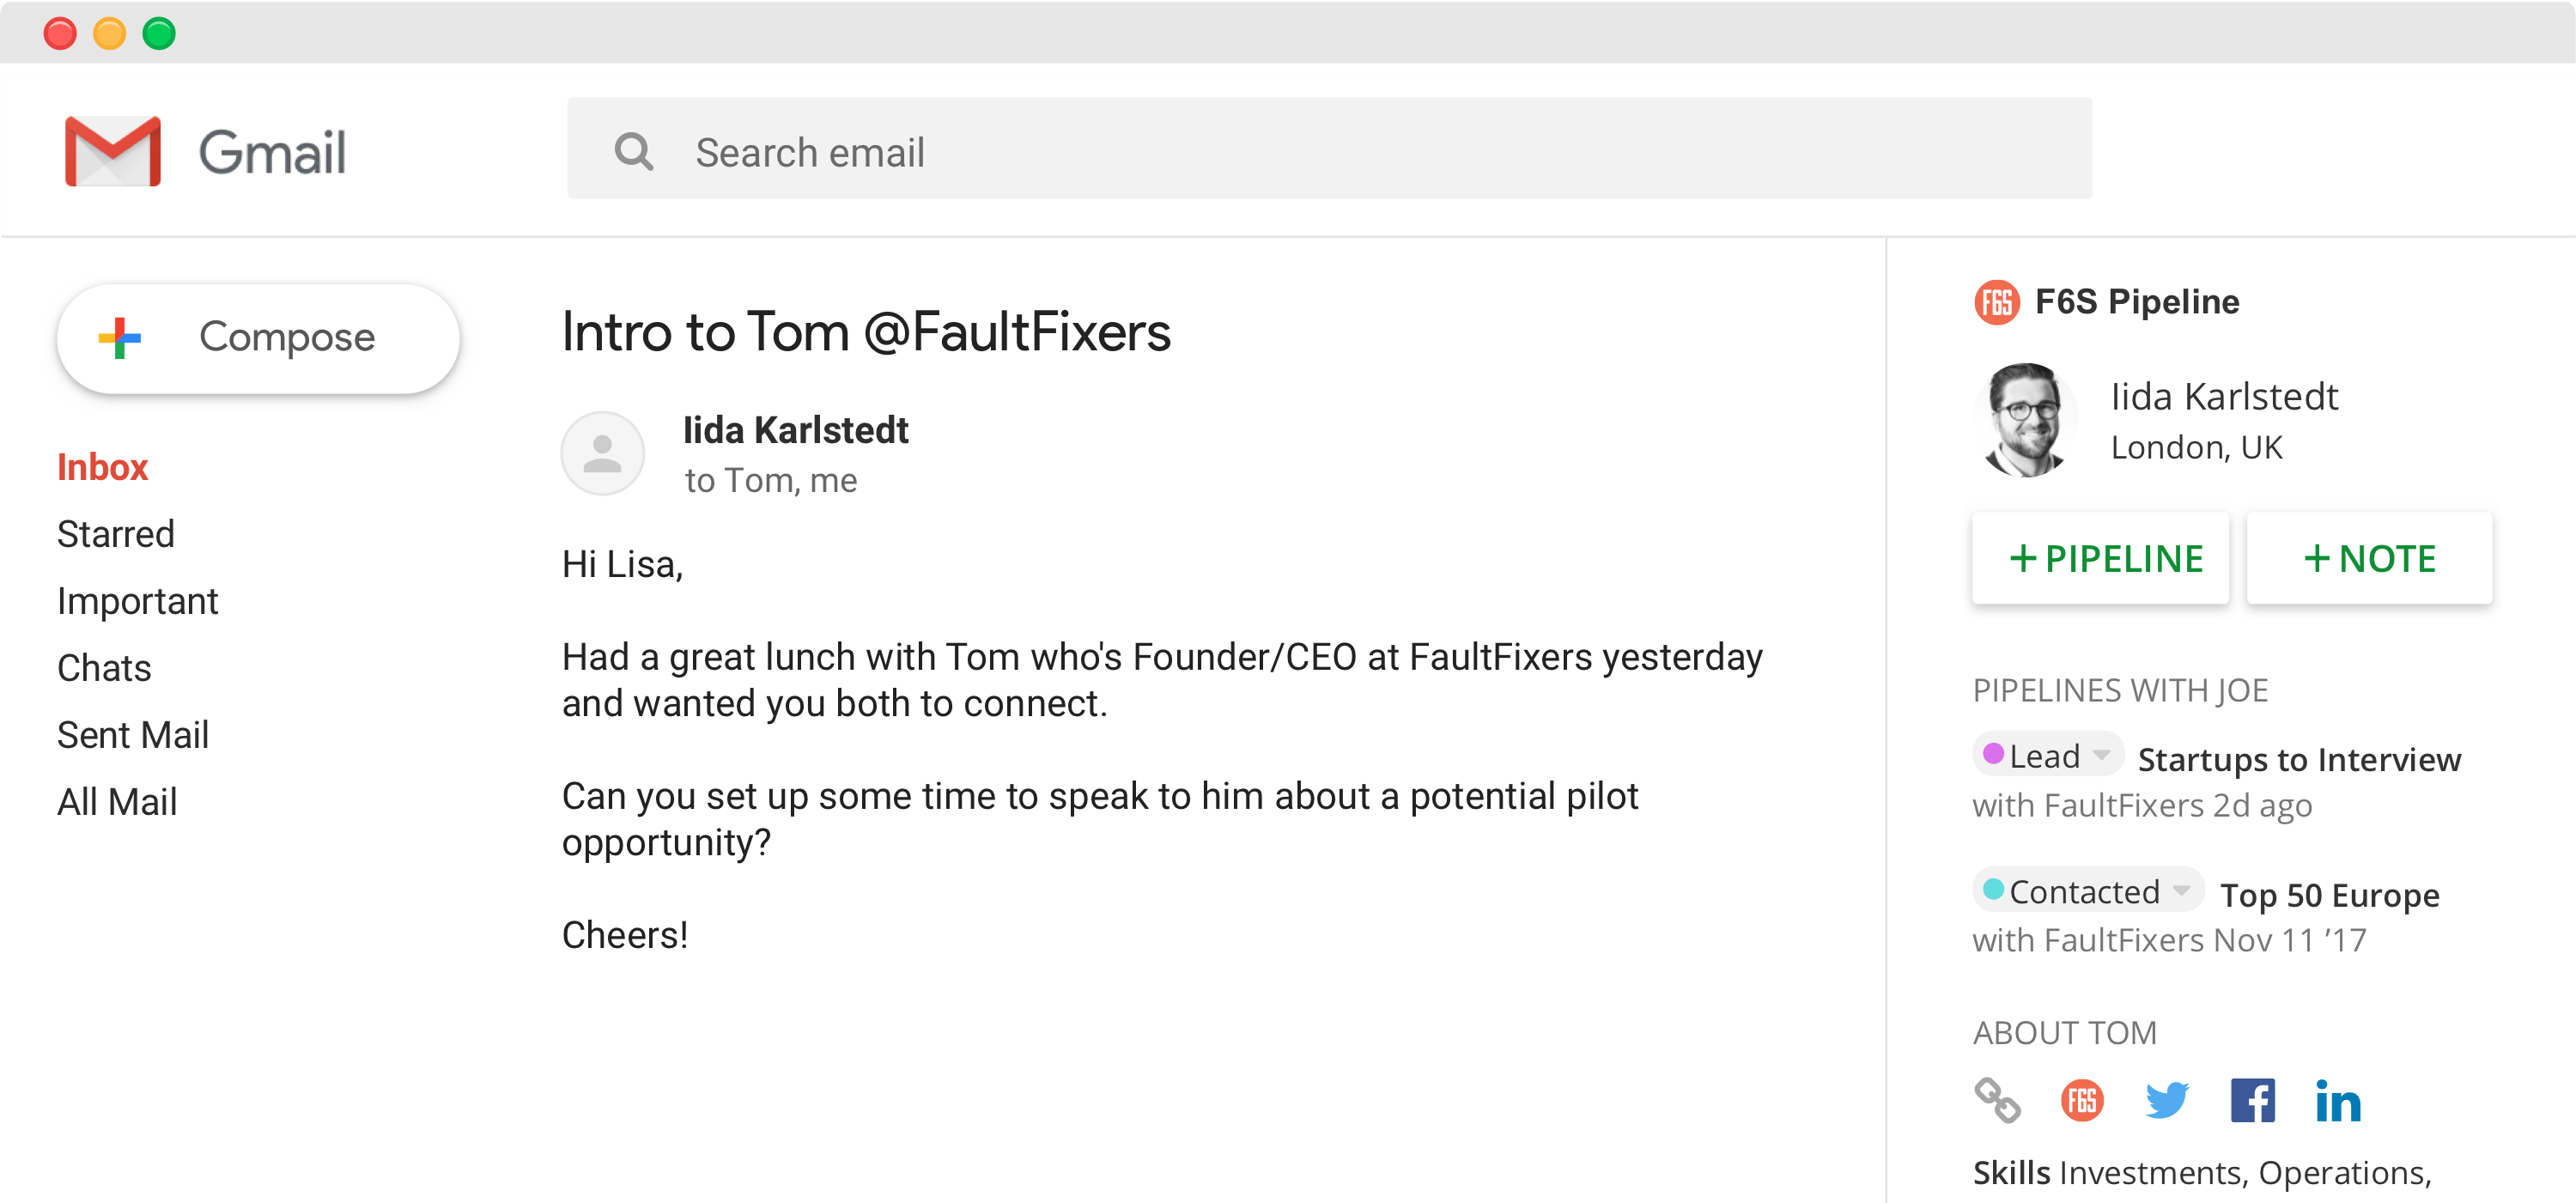The image size is (2576, 1203).
Task: Open the Twitter profile icon under About Tom
Action: point(2168,1101)
